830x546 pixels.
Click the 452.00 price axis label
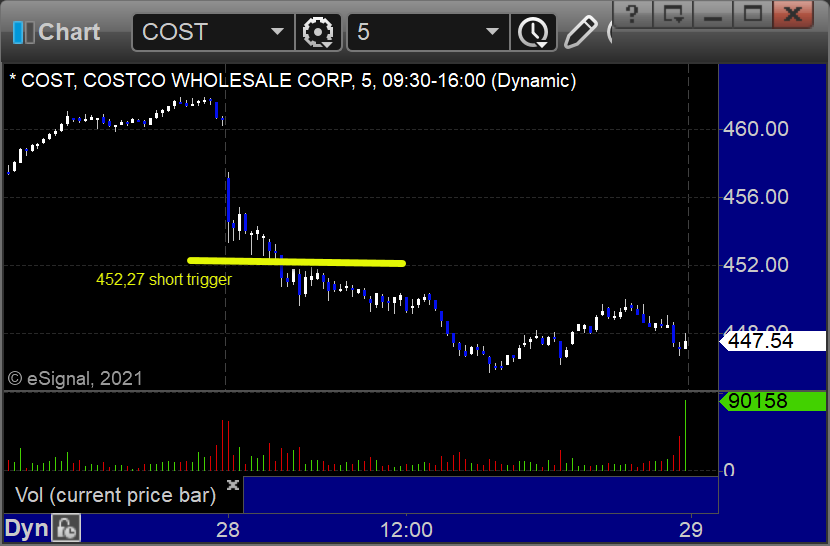point(755,265)
